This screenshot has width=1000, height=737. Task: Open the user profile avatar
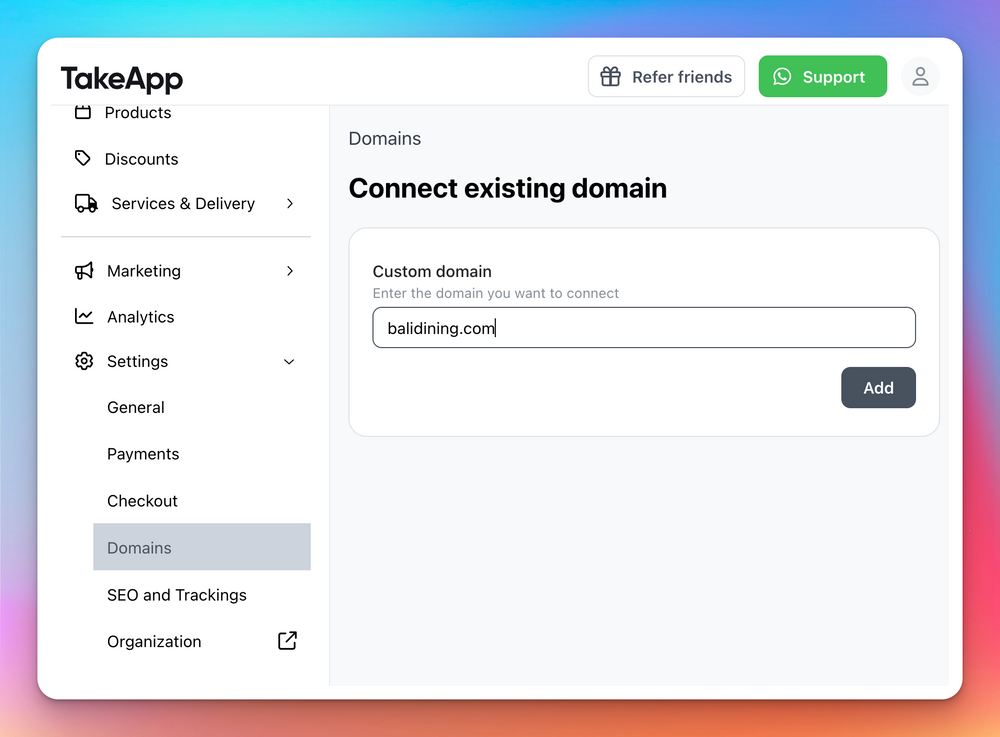point(920,77)
